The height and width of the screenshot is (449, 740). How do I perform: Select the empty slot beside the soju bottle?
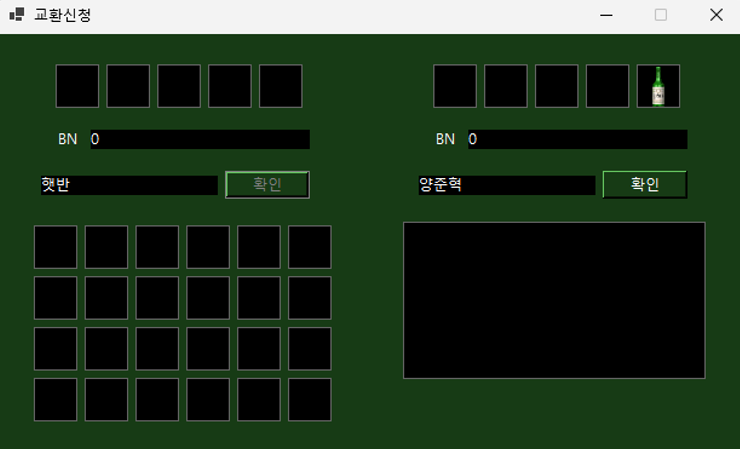607,86
